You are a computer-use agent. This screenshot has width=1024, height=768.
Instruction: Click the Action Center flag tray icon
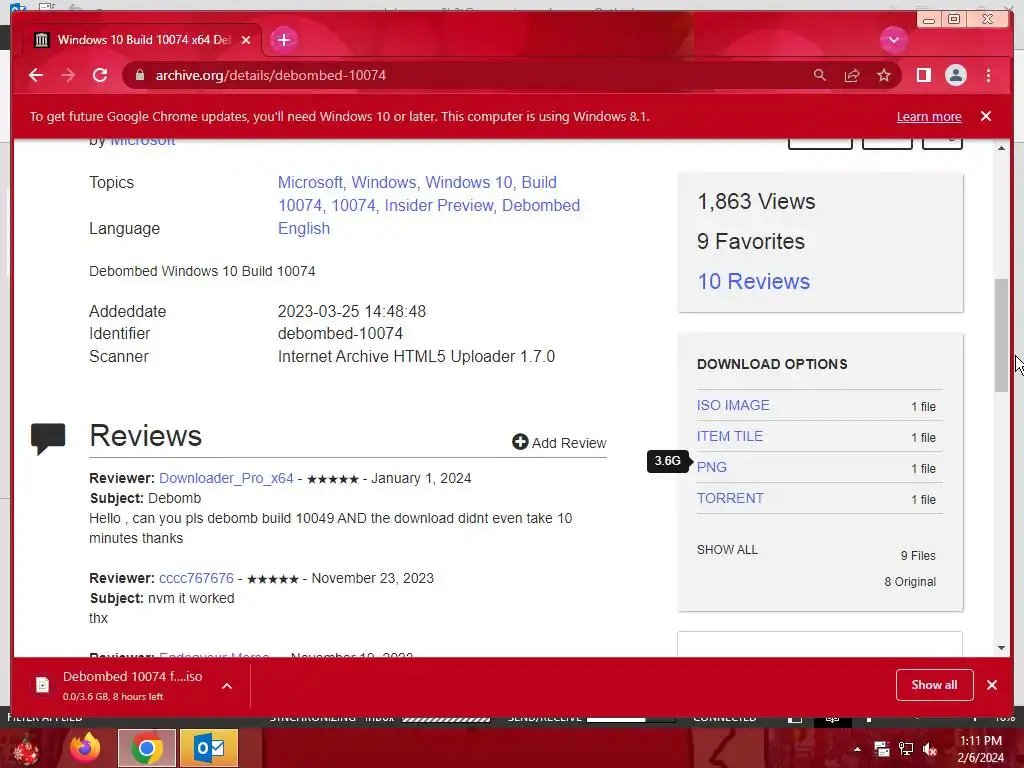coord(882,749)
